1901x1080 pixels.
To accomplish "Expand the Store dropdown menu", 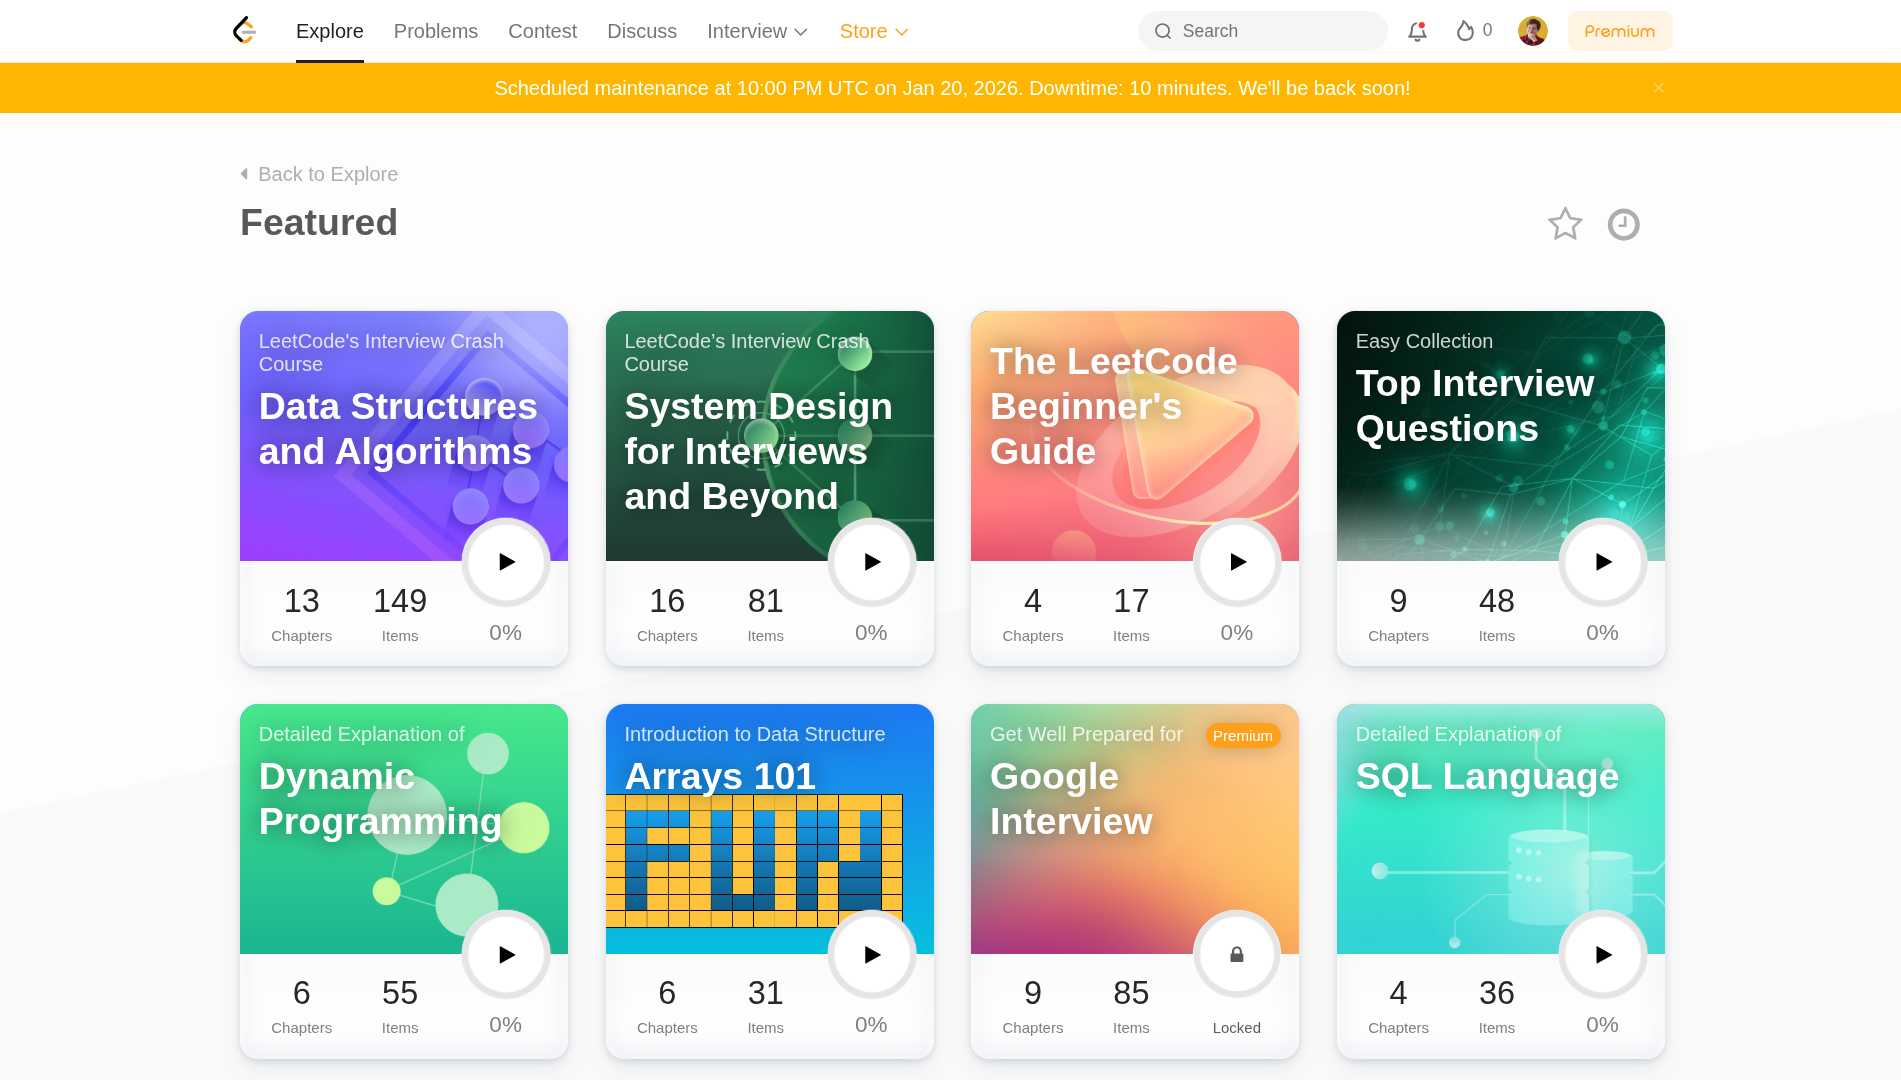I will point(873,31).
